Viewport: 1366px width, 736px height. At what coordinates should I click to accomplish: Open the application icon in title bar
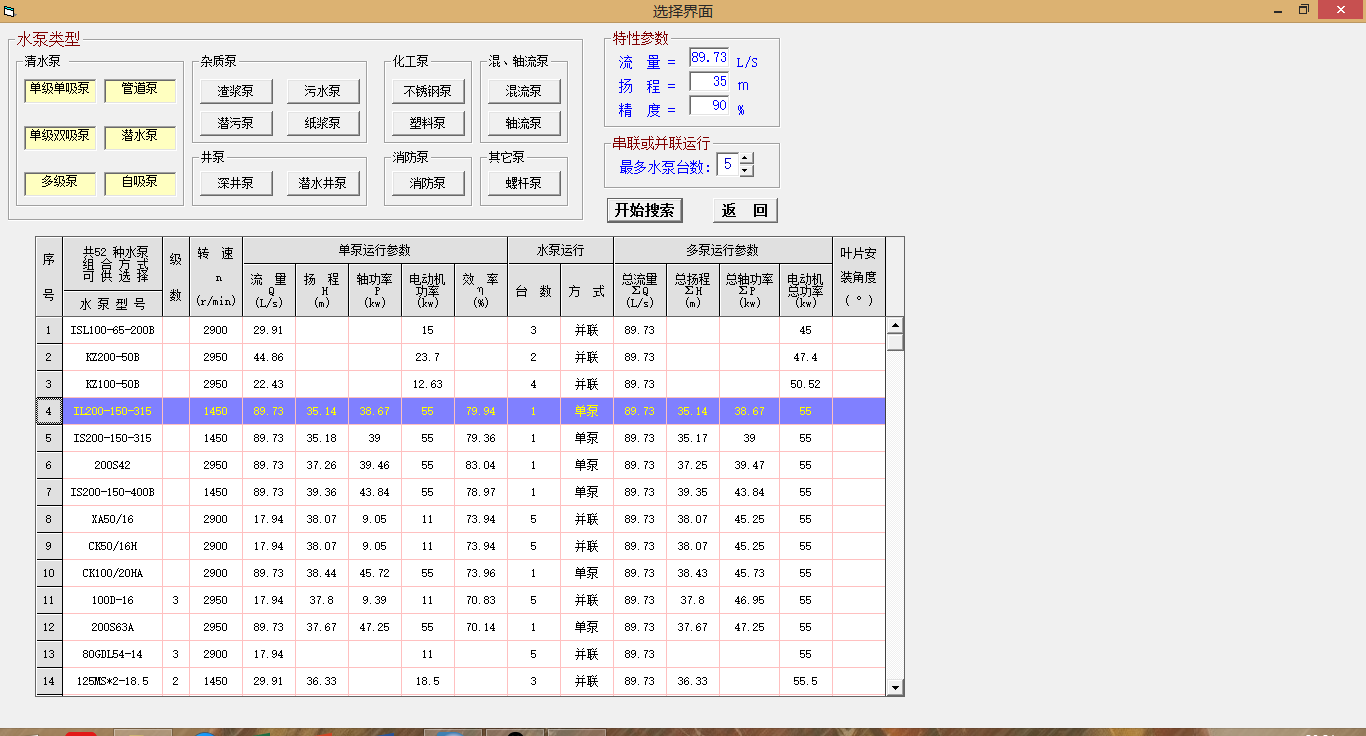[x=9, y=11]
